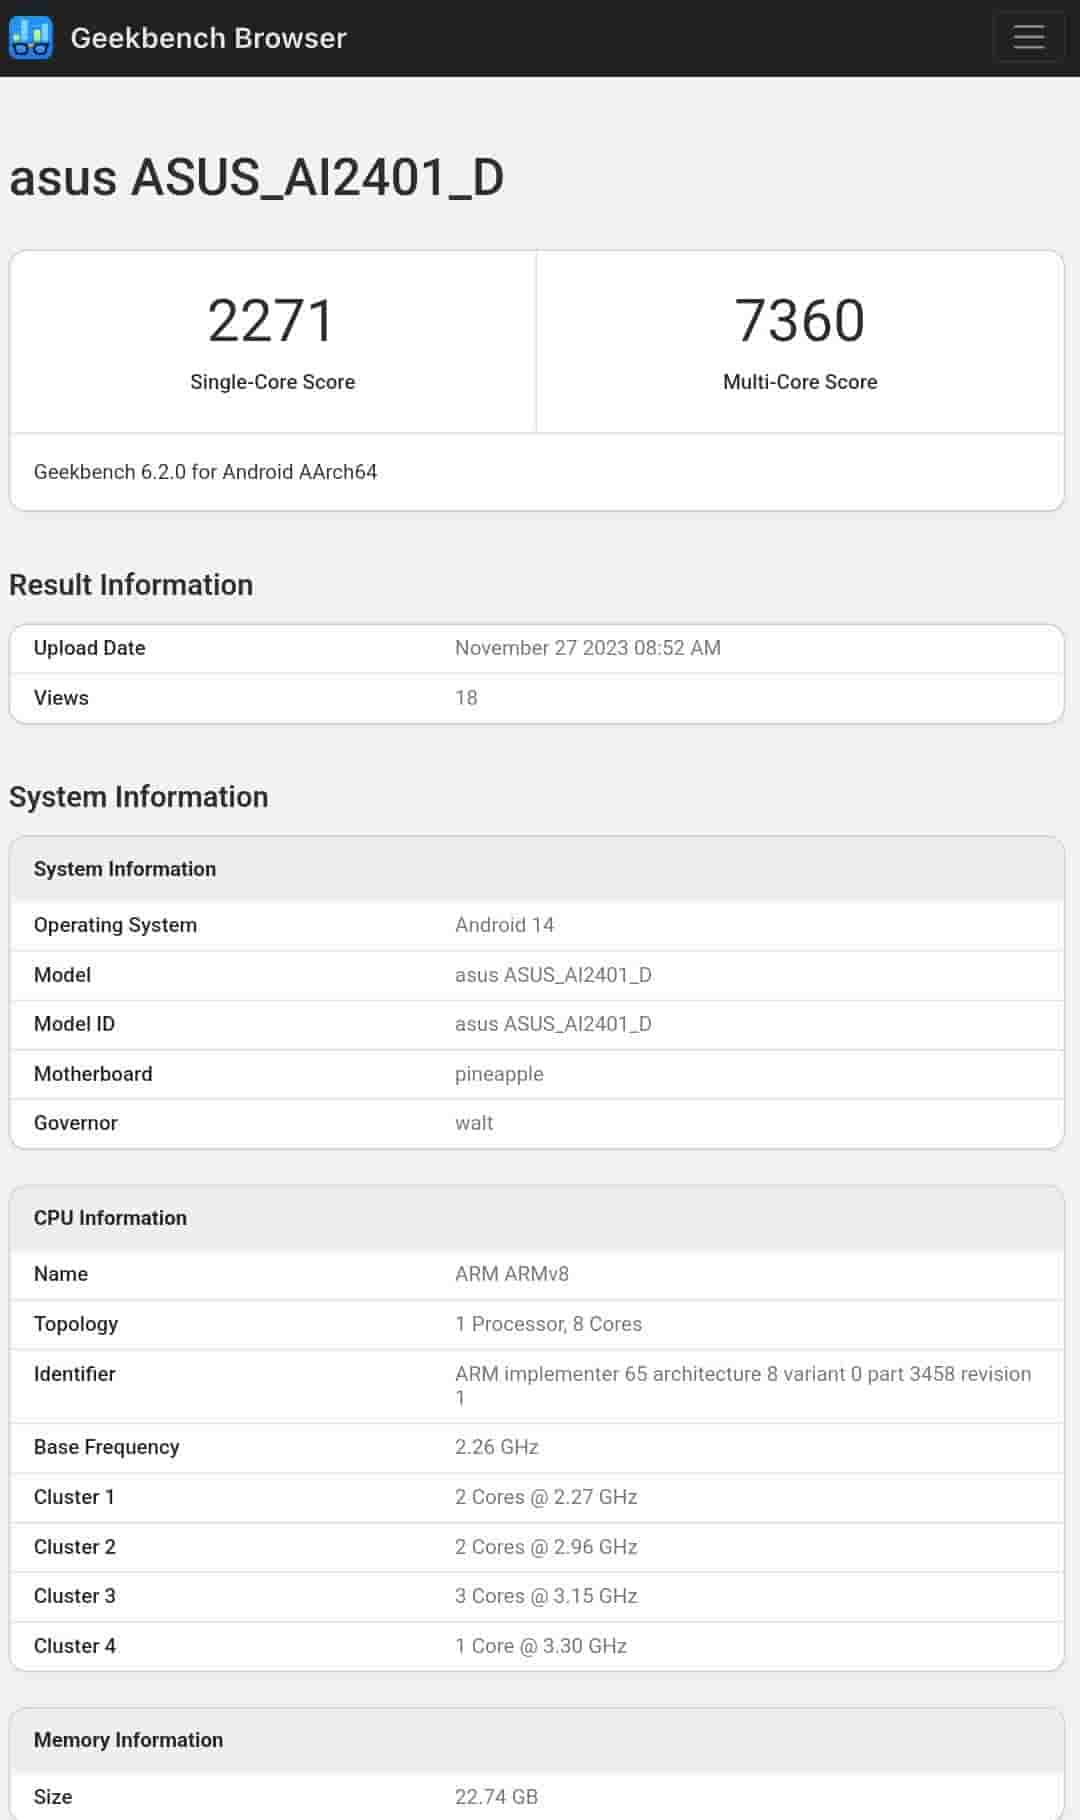This screenshot has width=1080, height=1820.
Task: Click the CPU Name value ARM ARMv8
Action: tap(512, 1274)
